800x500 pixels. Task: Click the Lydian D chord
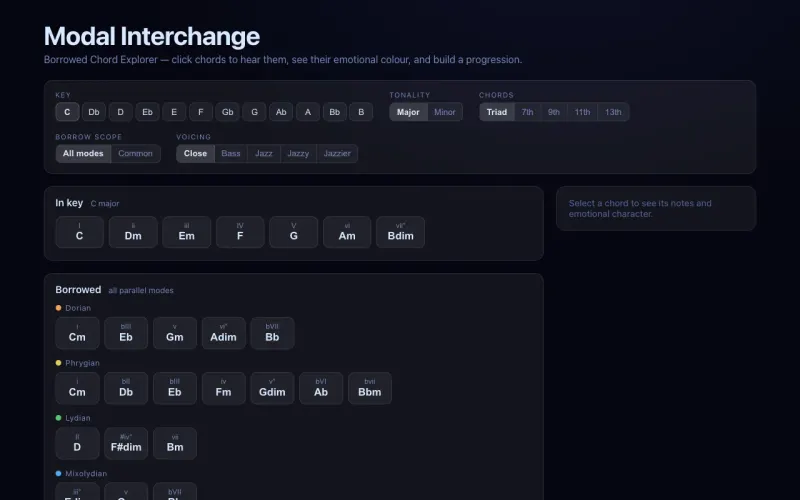tap(78, 443)
